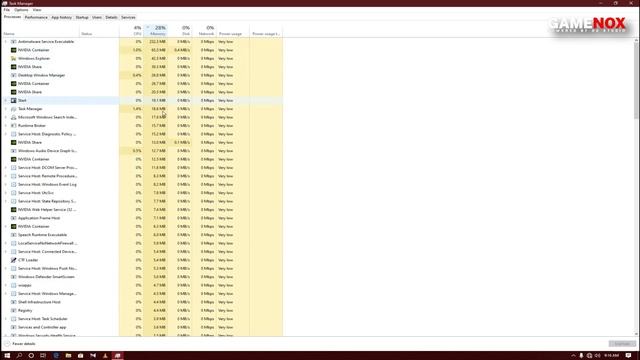The height and width of the screenshot is (360, 640).
Task: Select the Service Host: UtcSvc row
Action: 142,193
